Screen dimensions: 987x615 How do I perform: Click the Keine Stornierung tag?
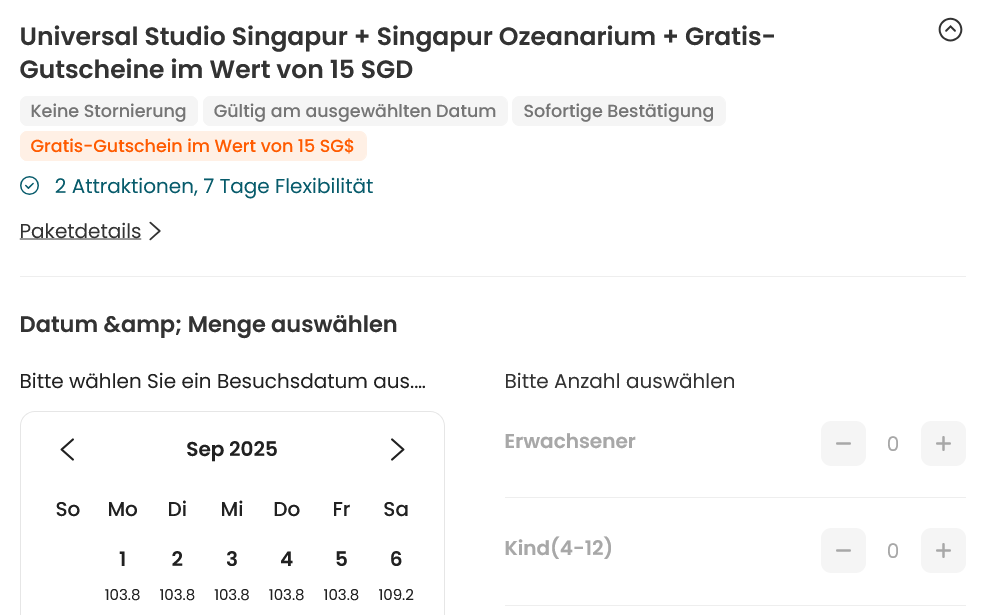[x=108, y=111]
